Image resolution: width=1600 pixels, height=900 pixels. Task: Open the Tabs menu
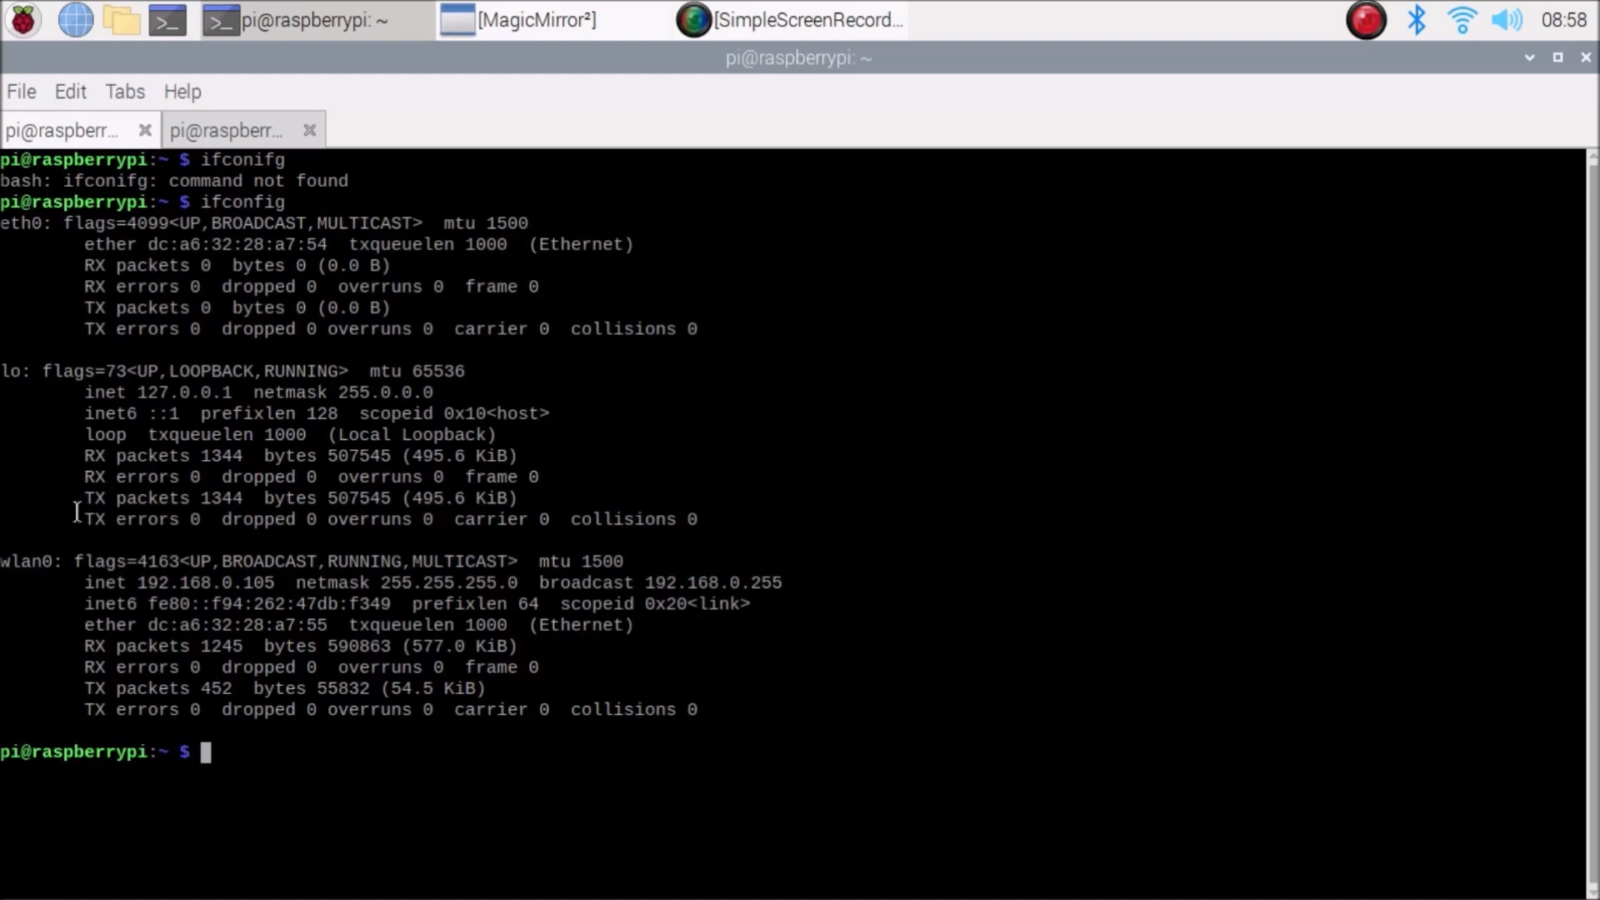[x=124, y=91]
